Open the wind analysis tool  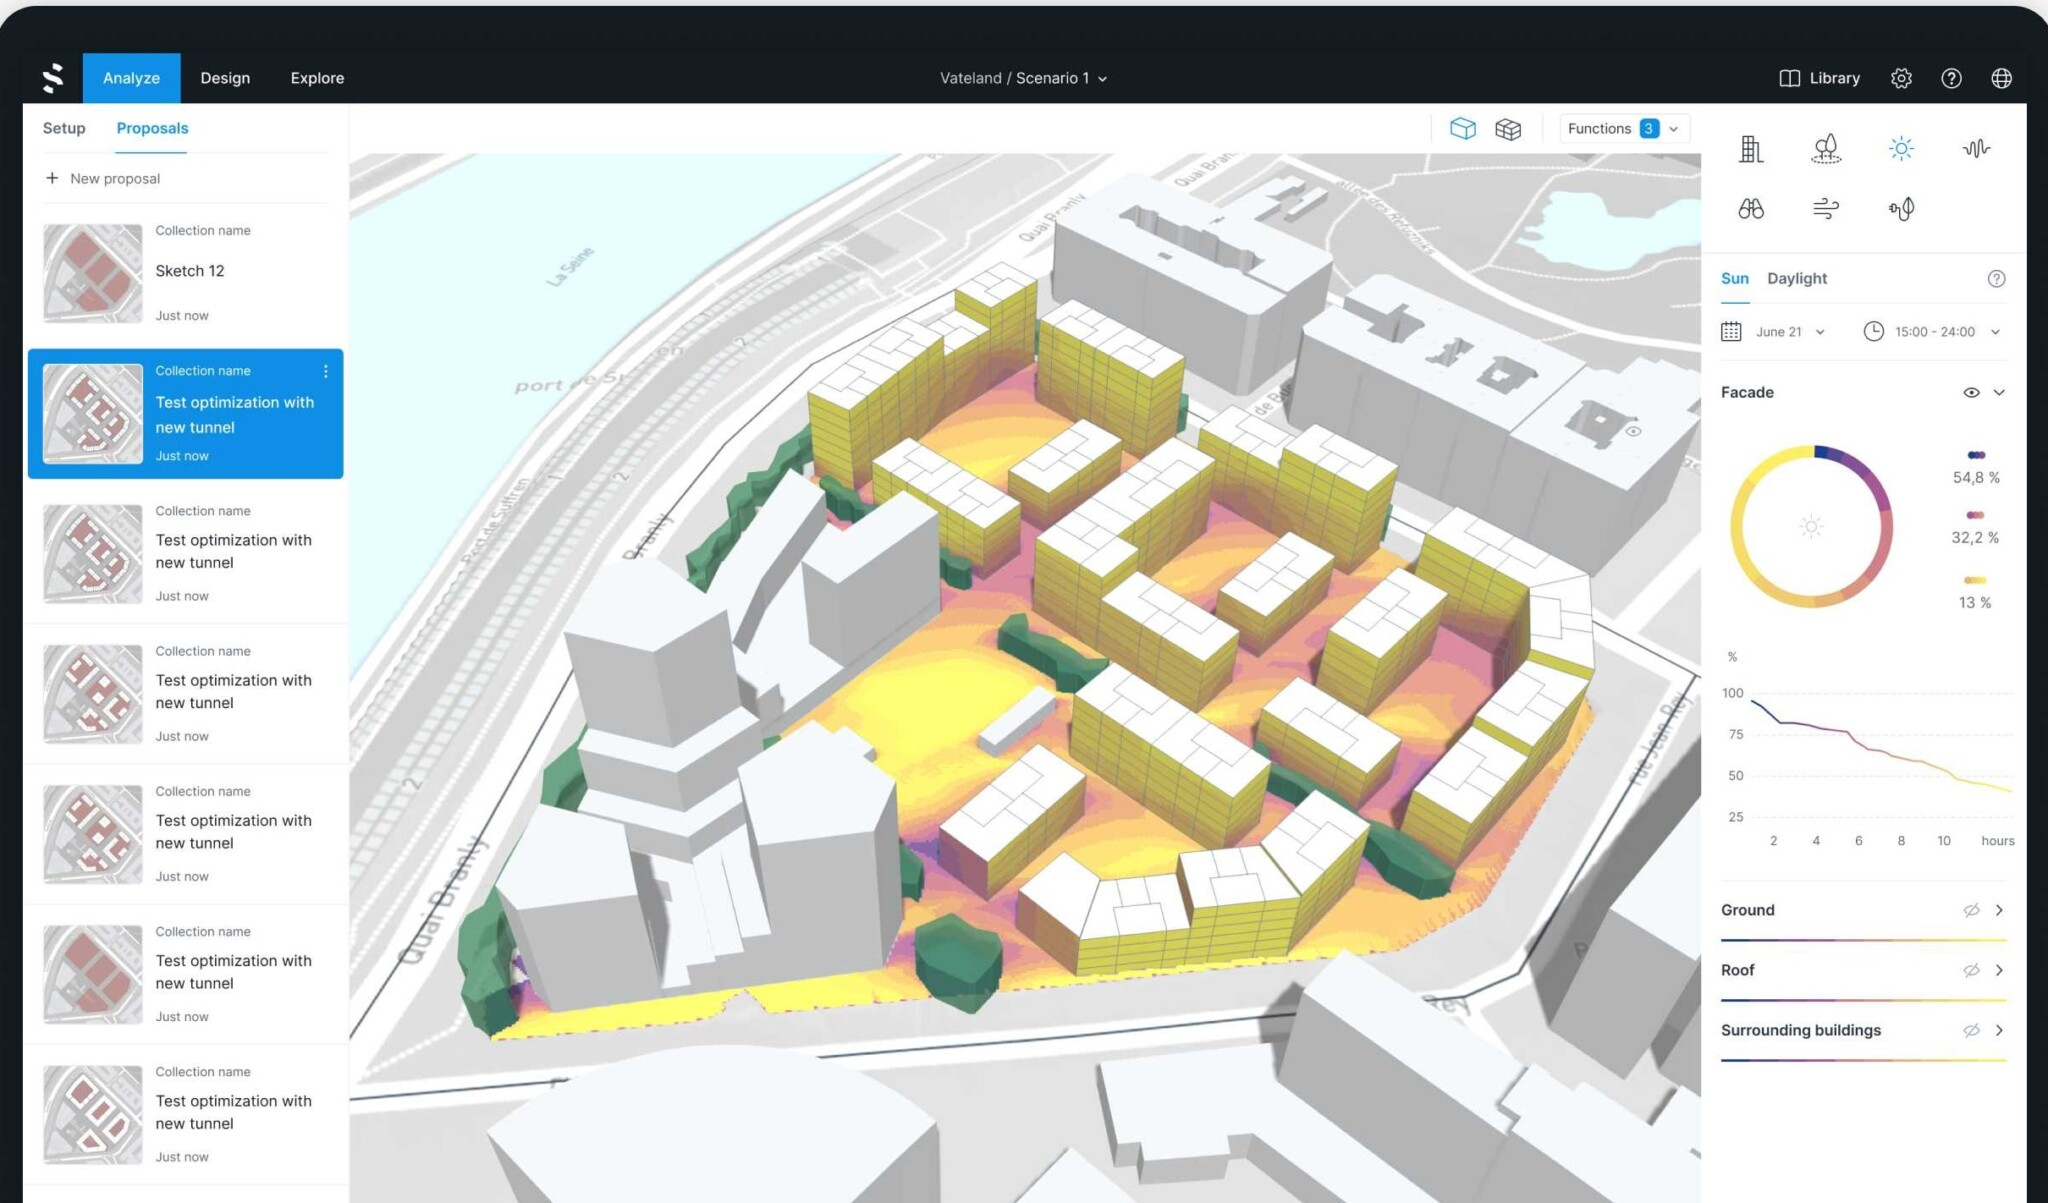pos(1826,208)
